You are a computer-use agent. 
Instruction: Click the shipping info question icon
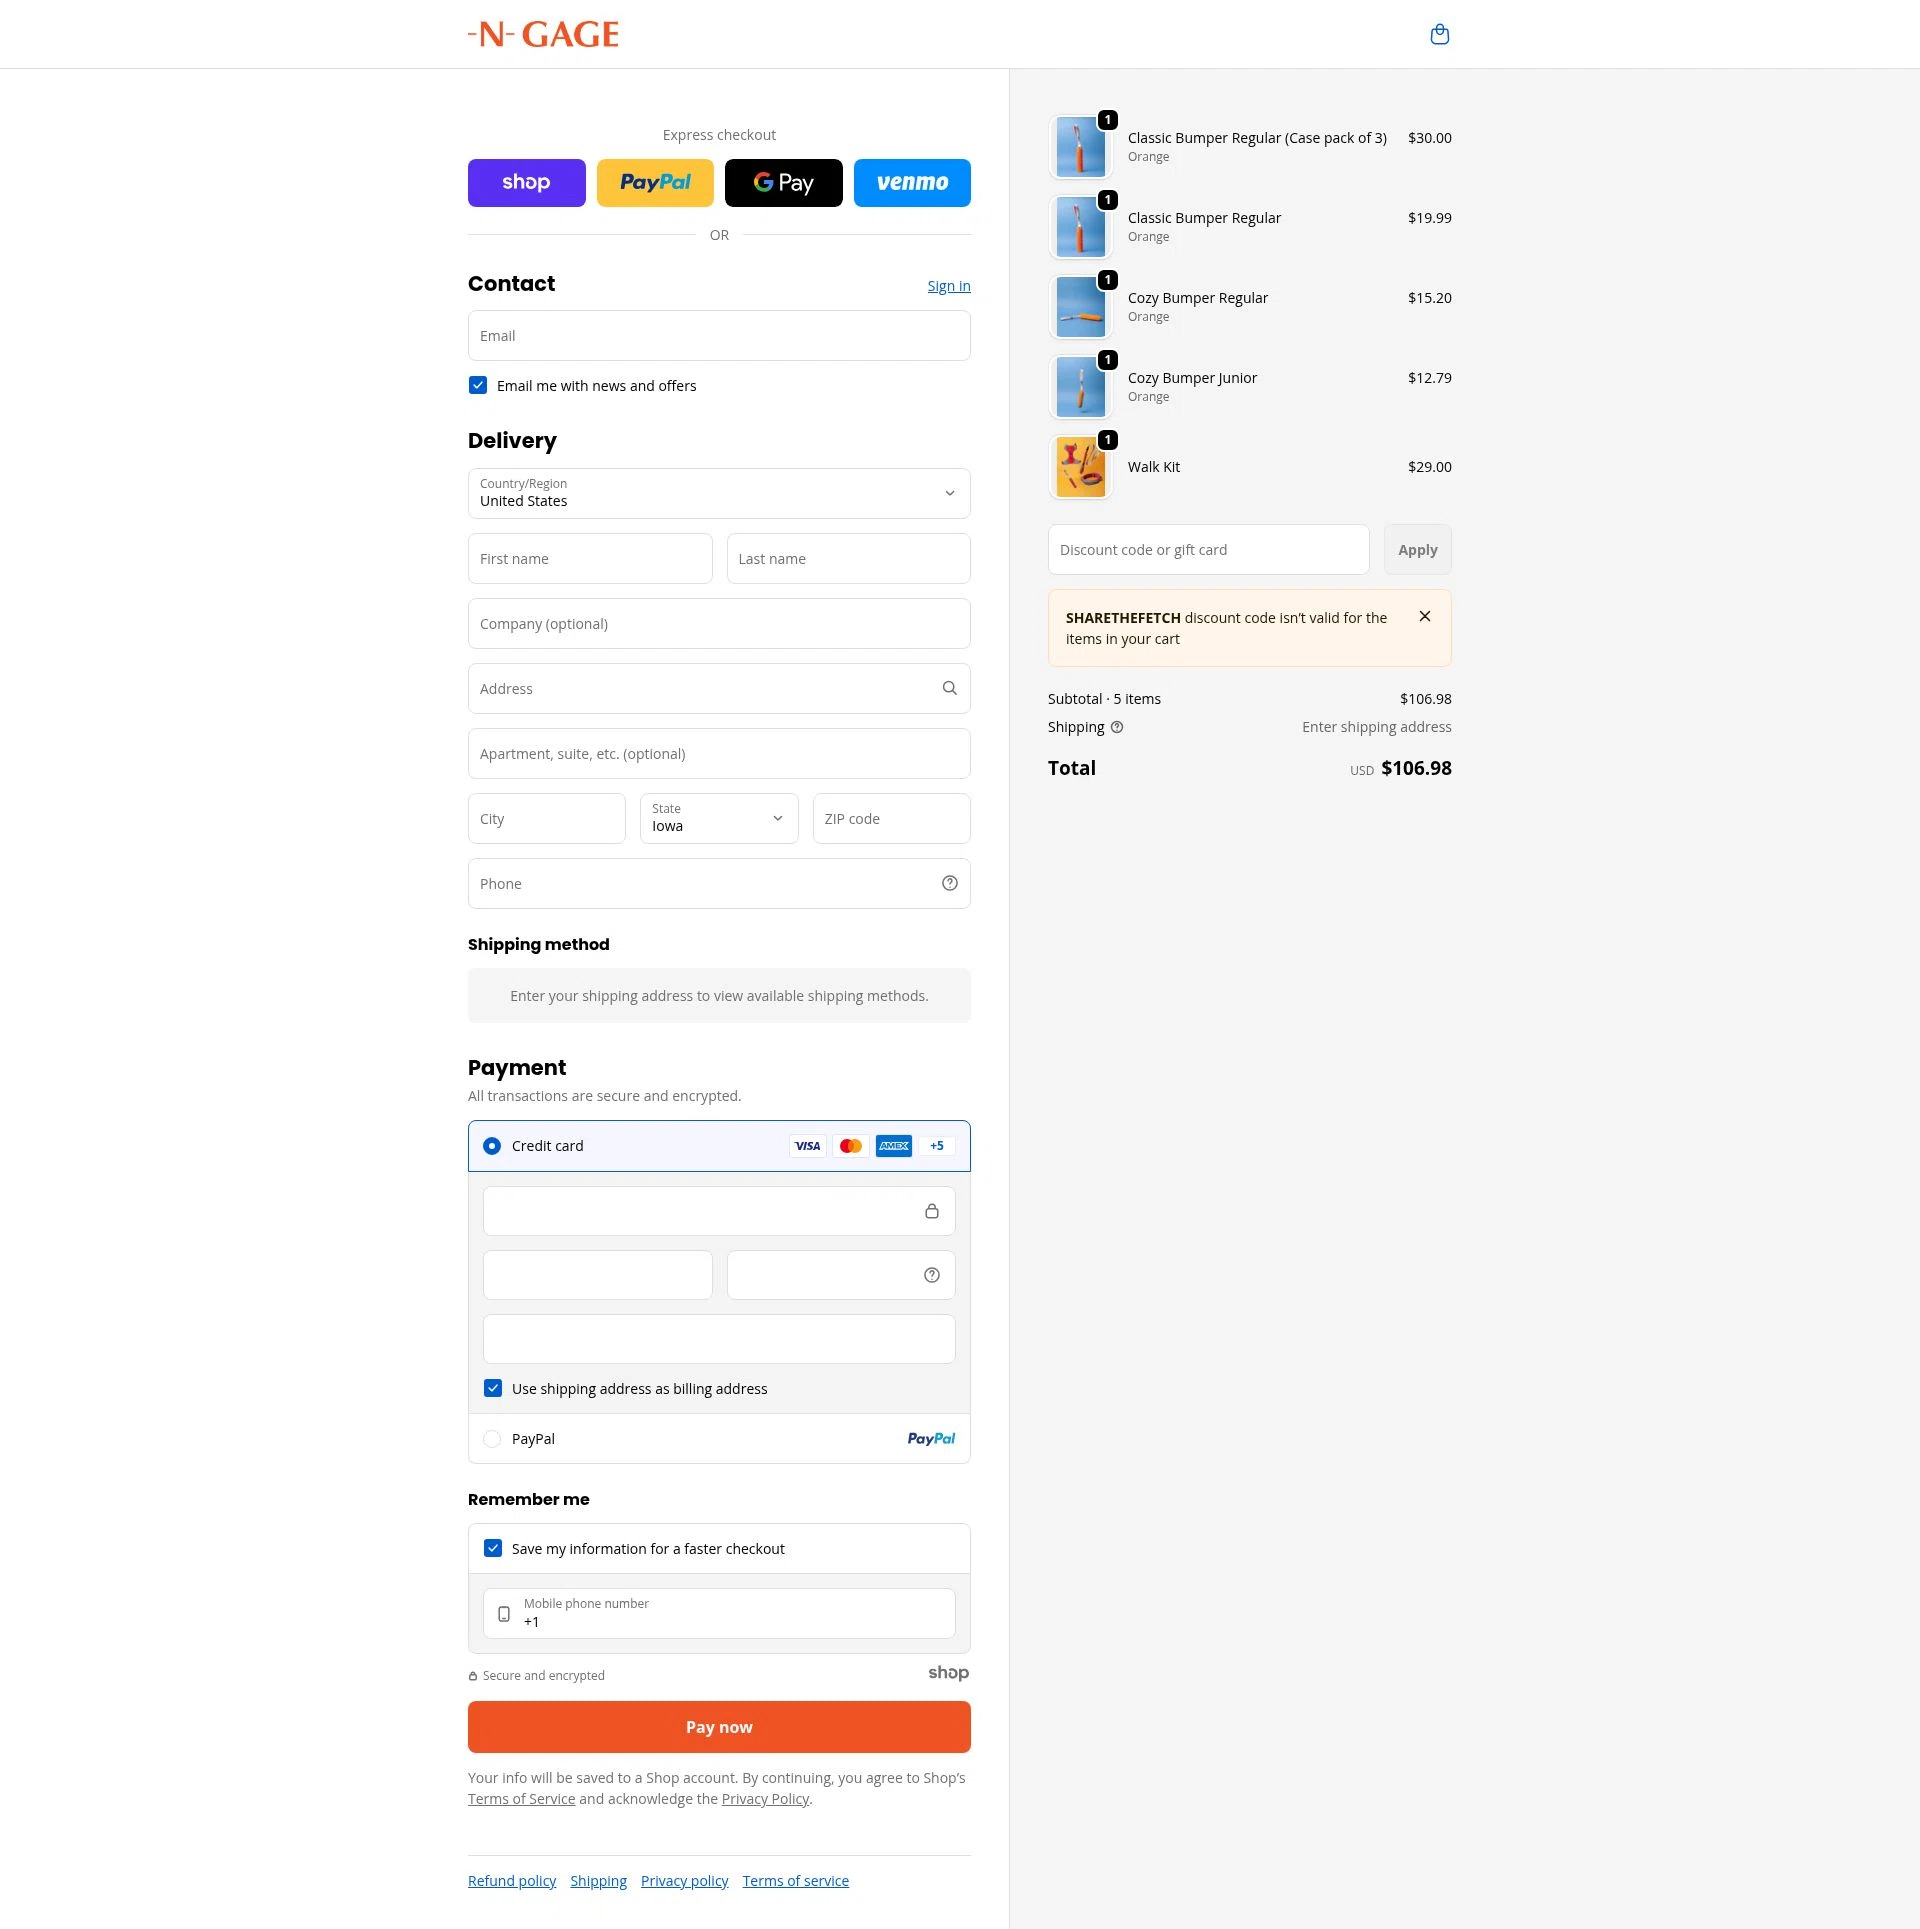point(1117,727)
